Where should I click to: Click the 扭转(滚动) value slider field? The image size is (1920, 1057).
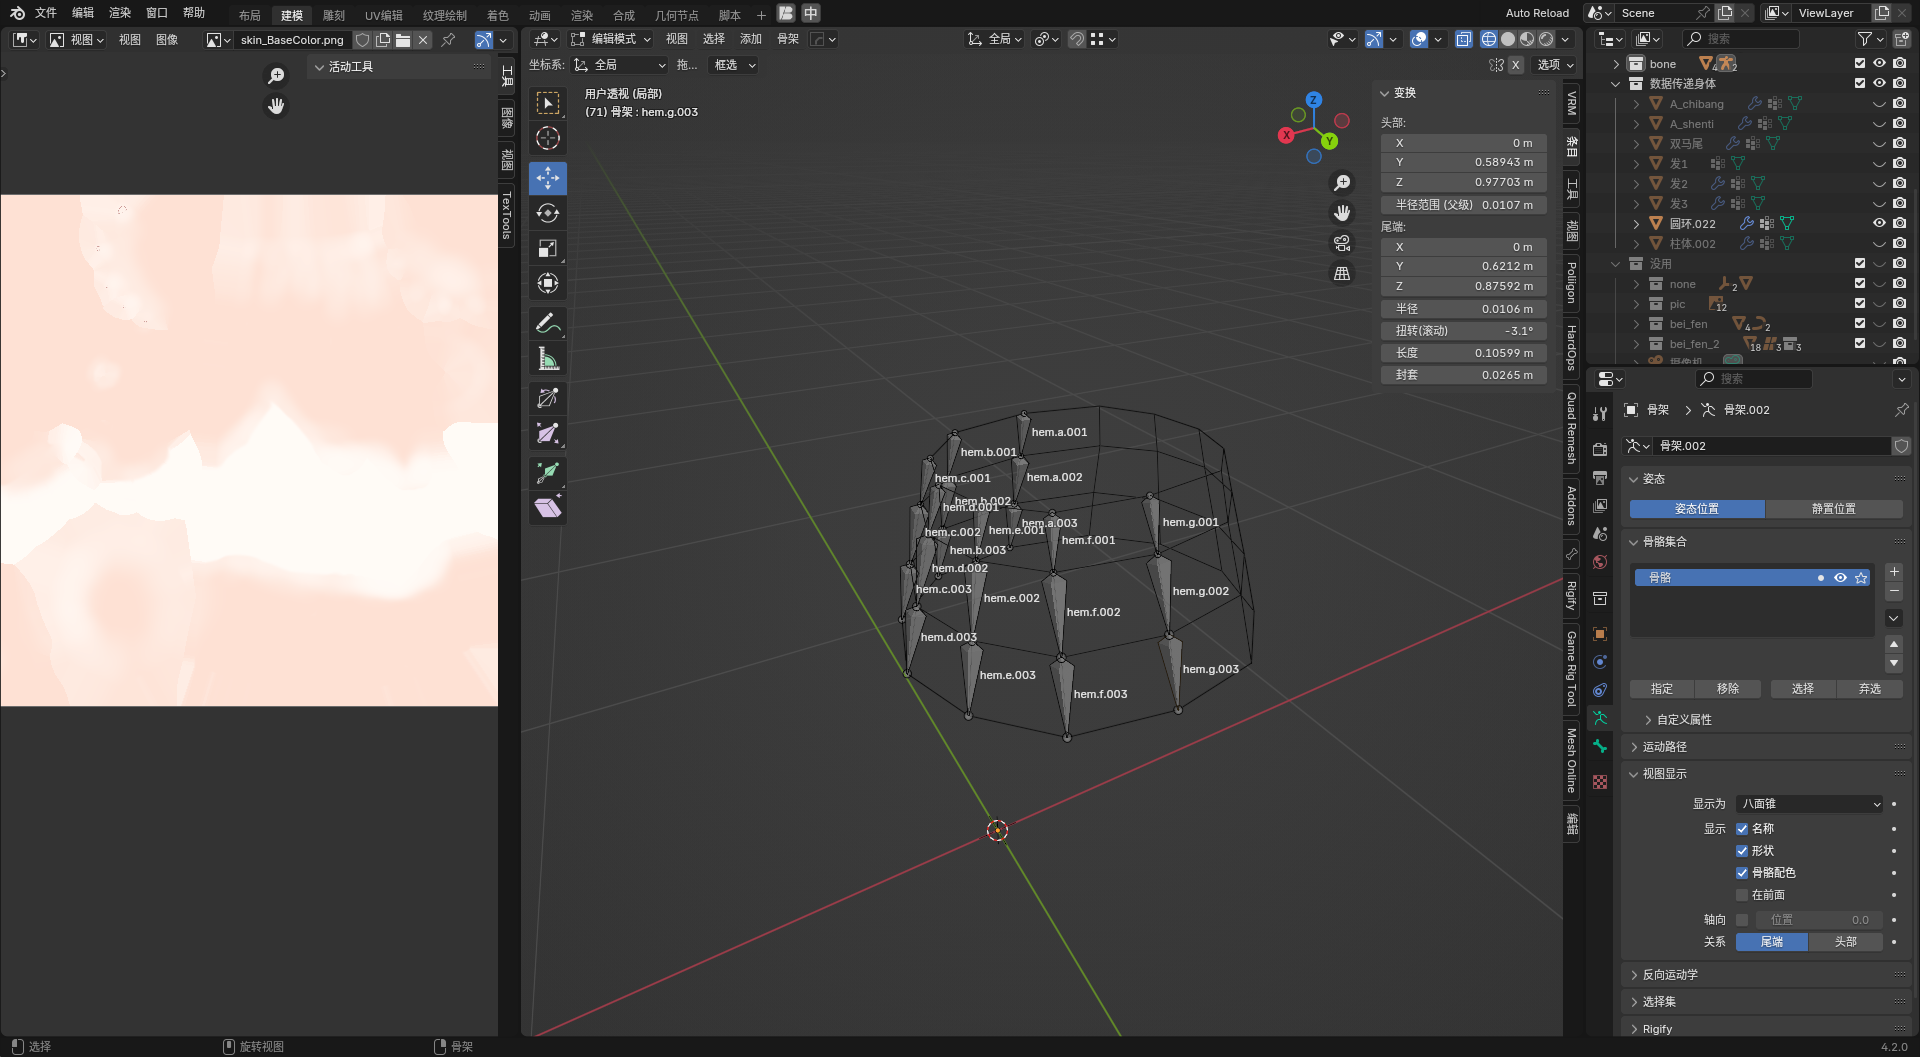pyautogui.click(x=1463, y=331)
